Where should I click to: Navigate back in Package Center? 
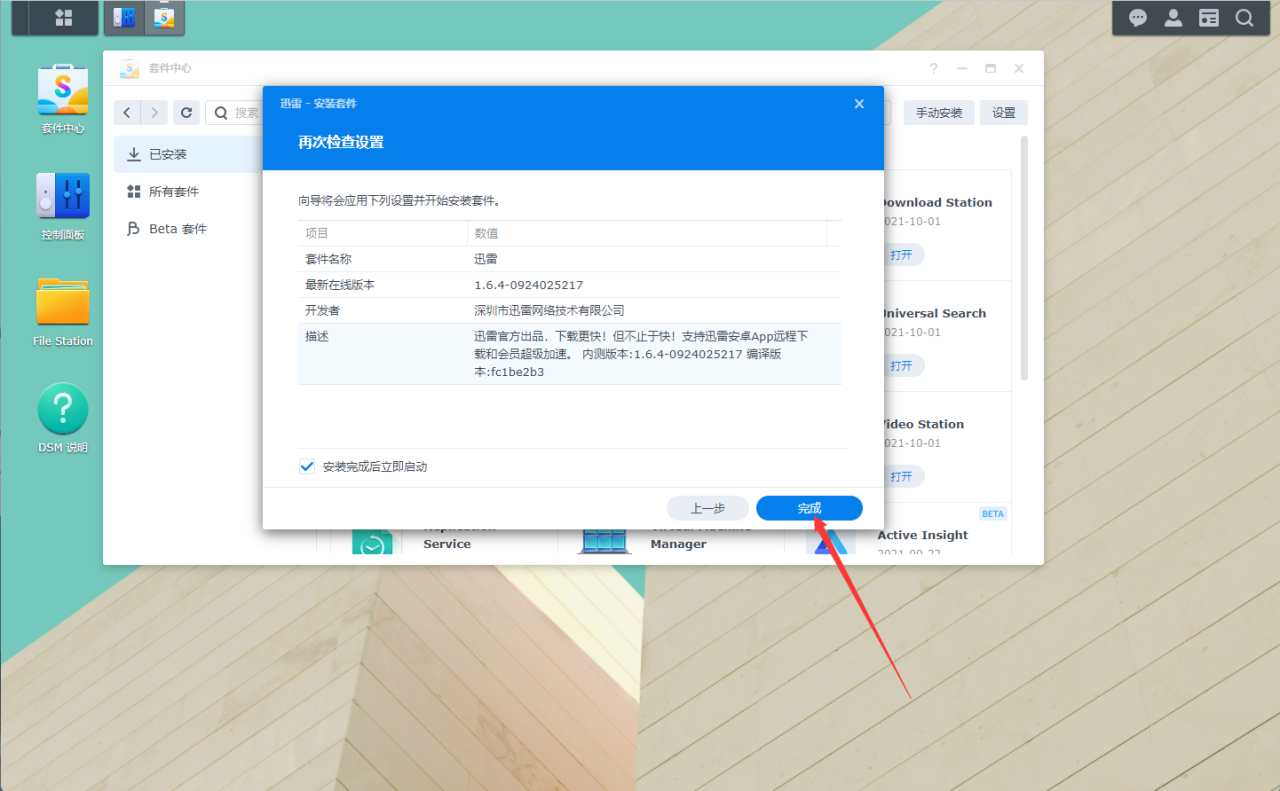(x=126, y=112)
